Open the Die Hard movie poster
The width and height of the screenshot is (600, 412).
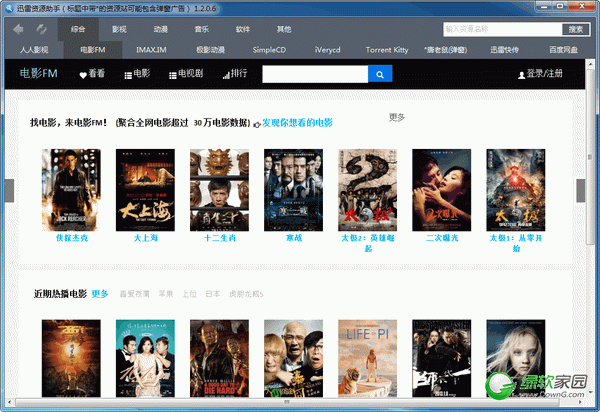[x=219, y=358]
